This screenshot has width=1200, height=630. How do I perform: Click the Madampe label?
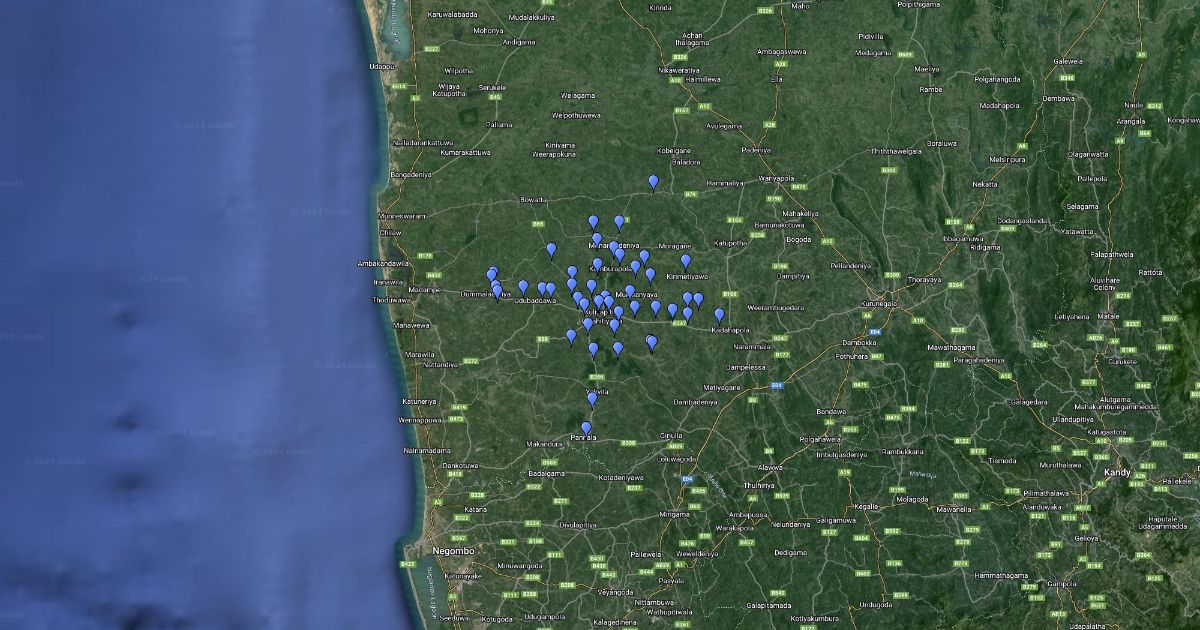tap(425, 290)
